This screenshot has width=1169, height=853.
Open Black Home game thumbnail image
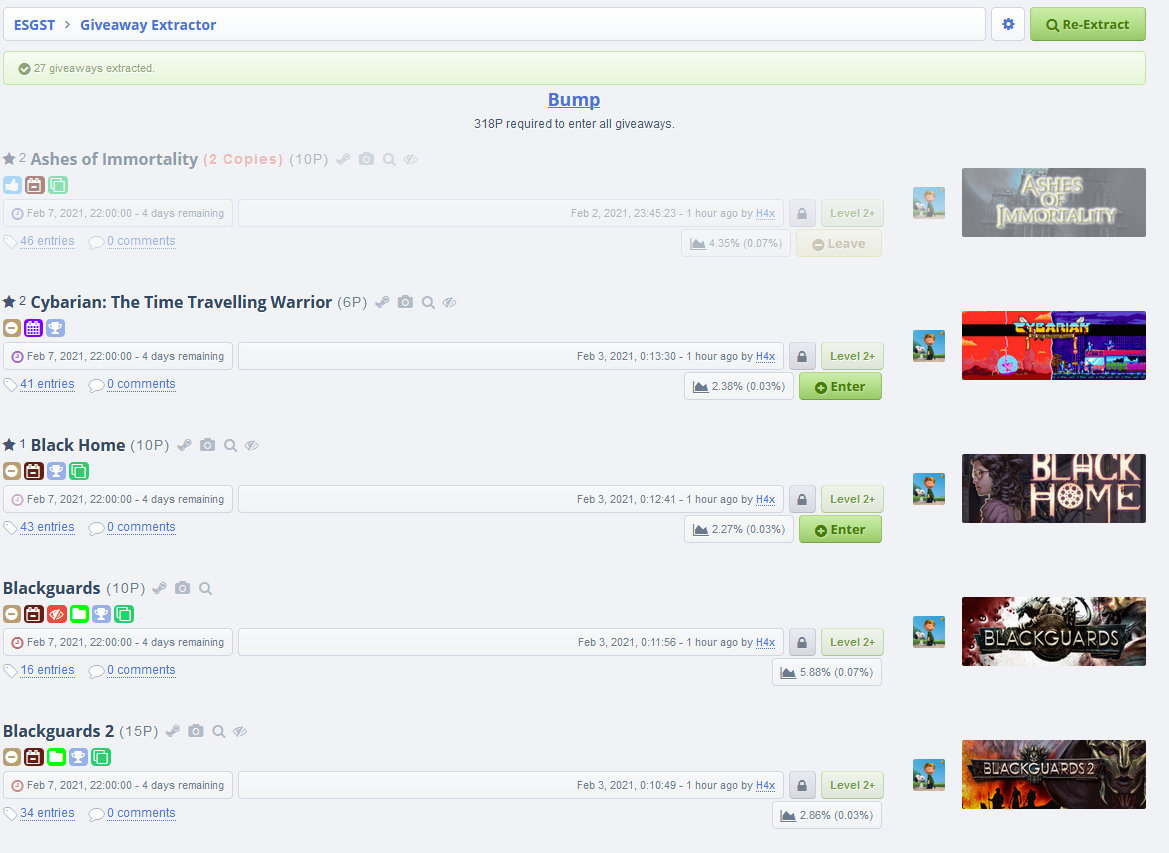(x=1053, y=488)
